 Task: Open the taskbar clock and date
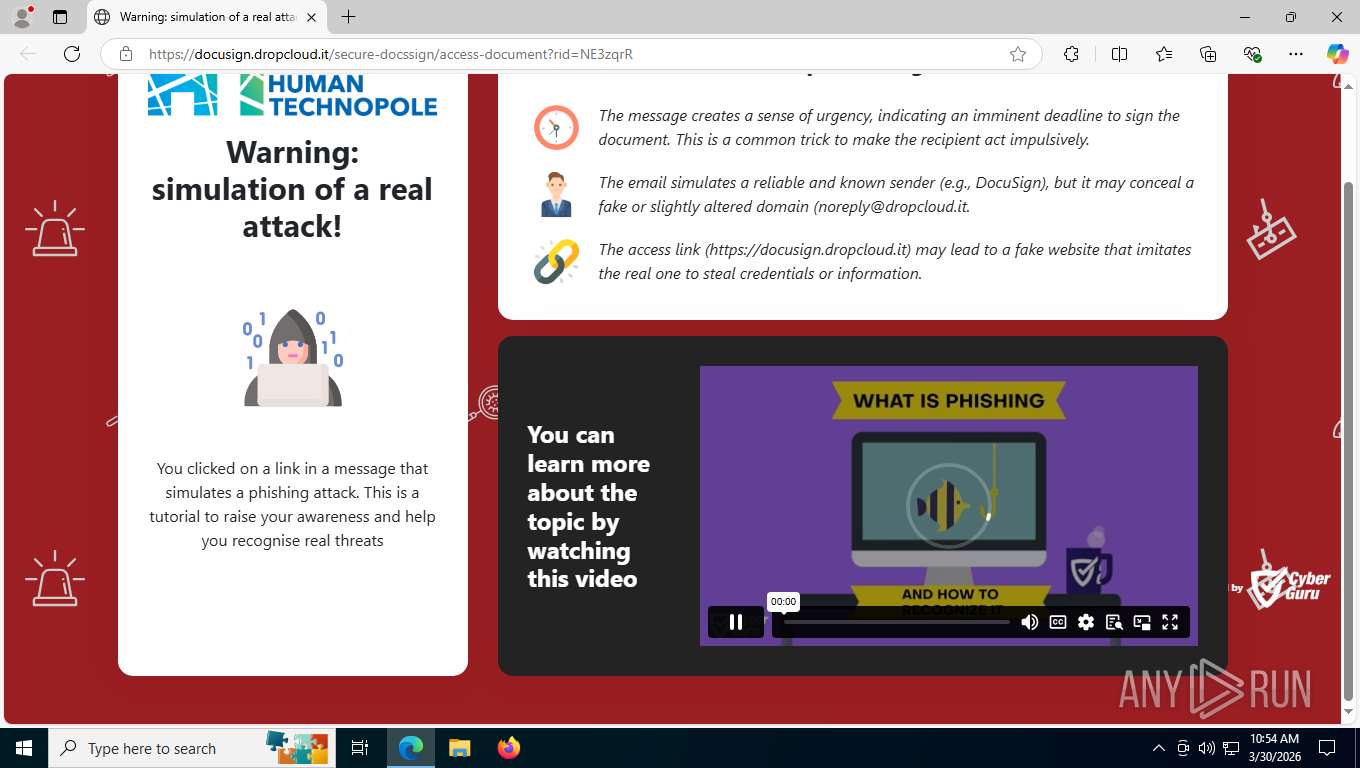(x=1273, y=748)
